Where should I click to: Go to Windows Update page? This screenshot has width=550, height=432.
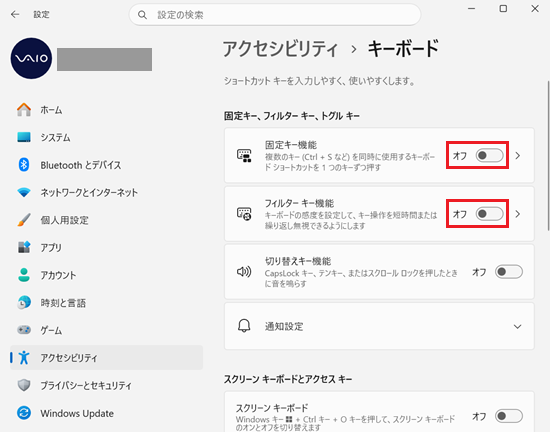coord(106,413)
